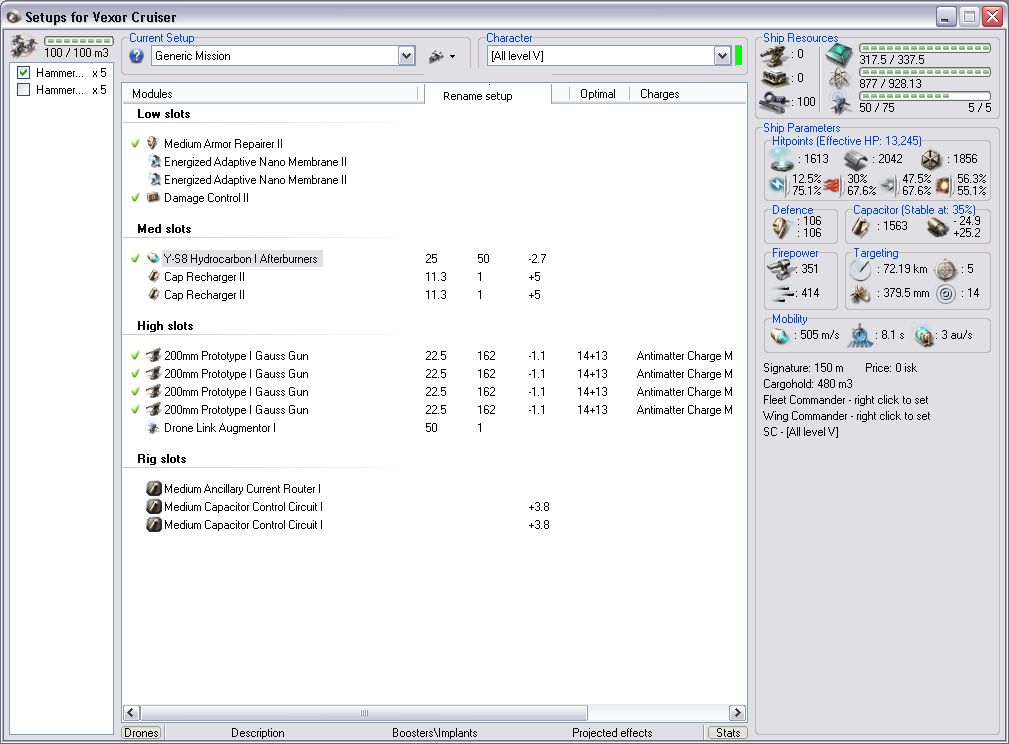Toggle active checkmark on third 200mm Gauss Gun
This screenshot has width=1009, height=744.
(135, 391)
